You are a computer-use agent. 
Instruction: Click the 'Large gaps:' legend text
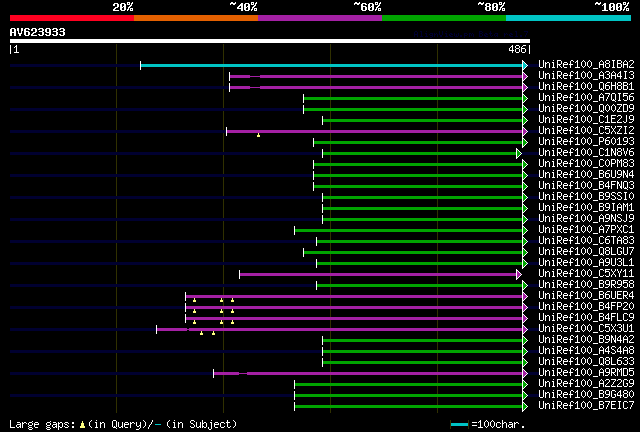tap(42, 424)
